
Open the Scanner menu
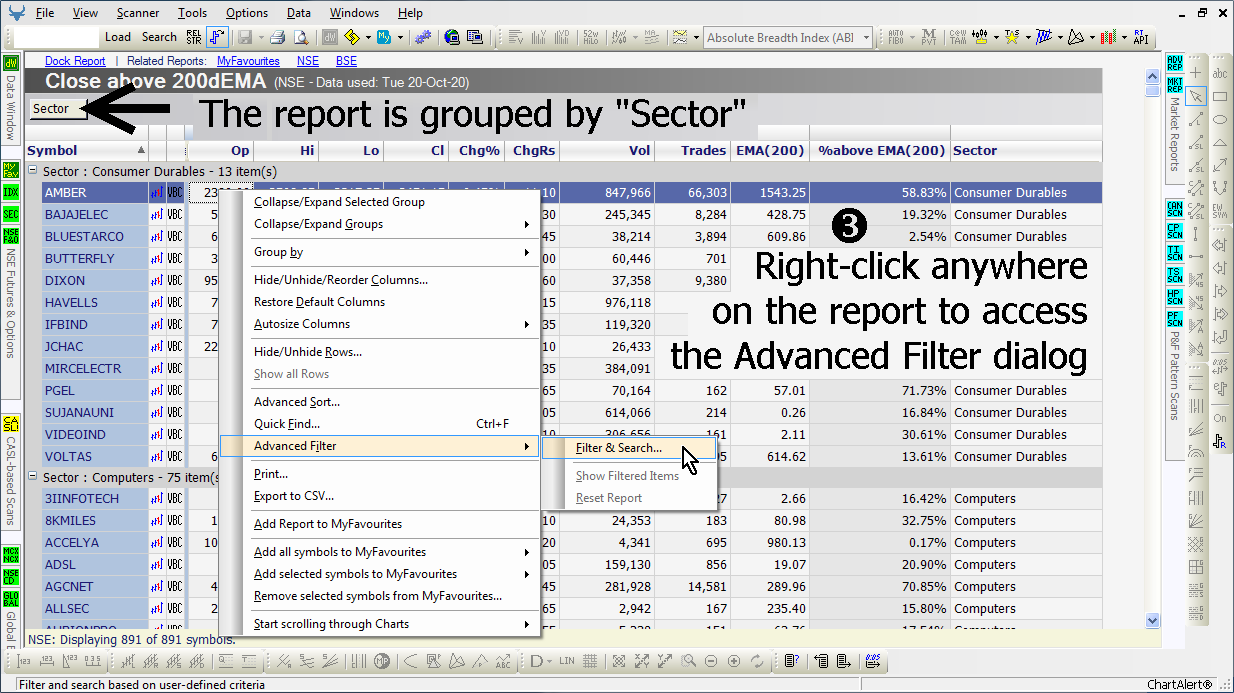tap(137, 13)
